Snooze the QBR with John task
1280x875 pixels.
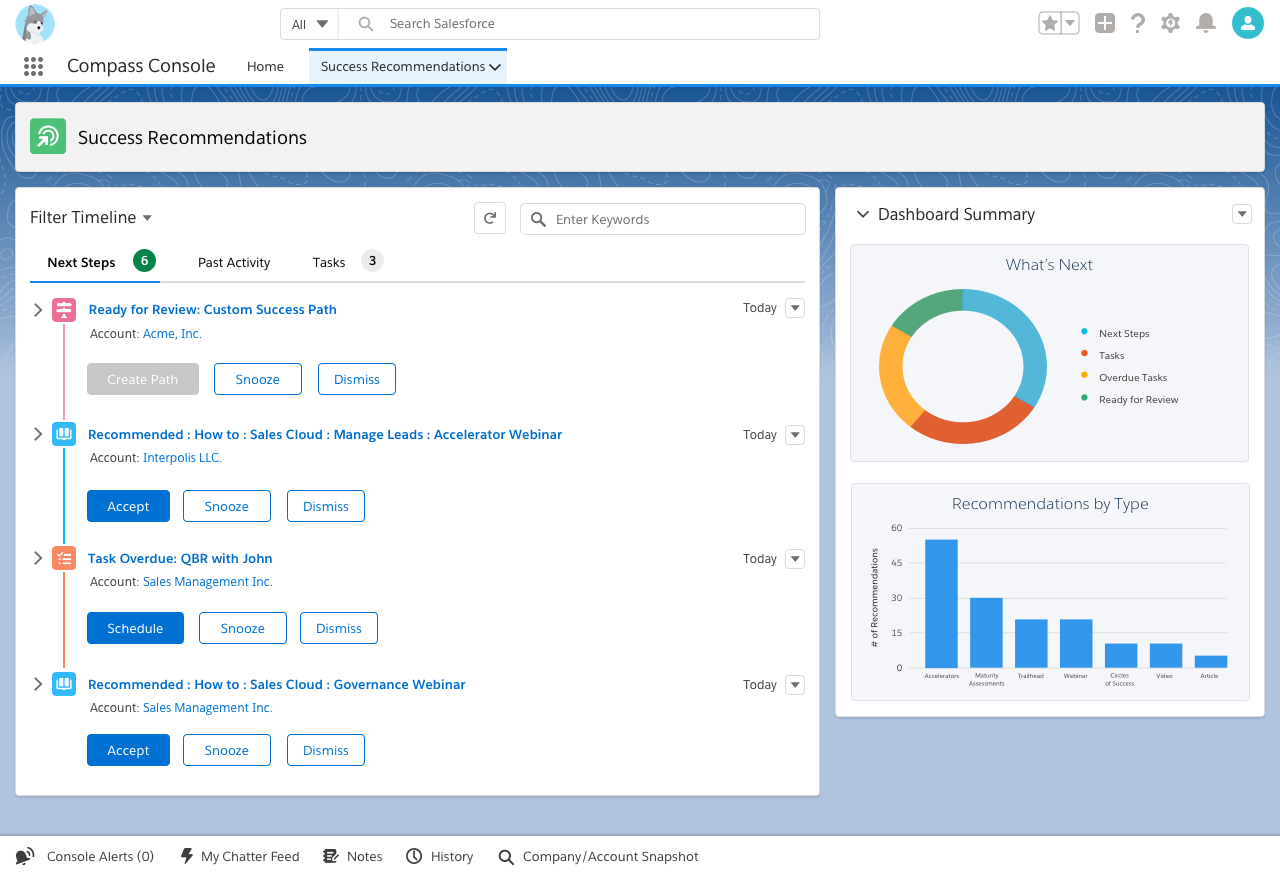point(243,628)
